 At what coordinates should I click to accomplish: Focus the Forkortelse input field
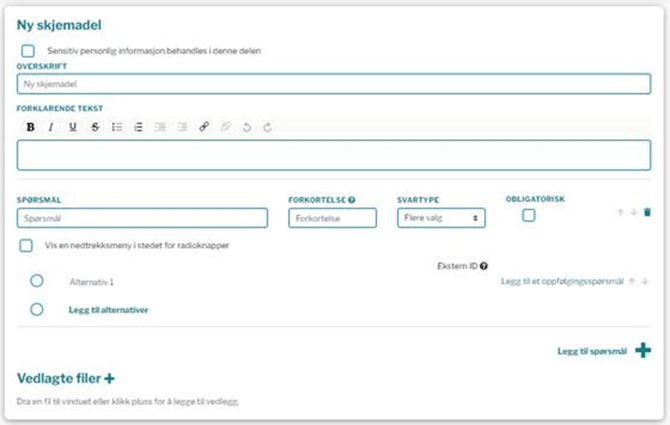(x=331, y=218)
